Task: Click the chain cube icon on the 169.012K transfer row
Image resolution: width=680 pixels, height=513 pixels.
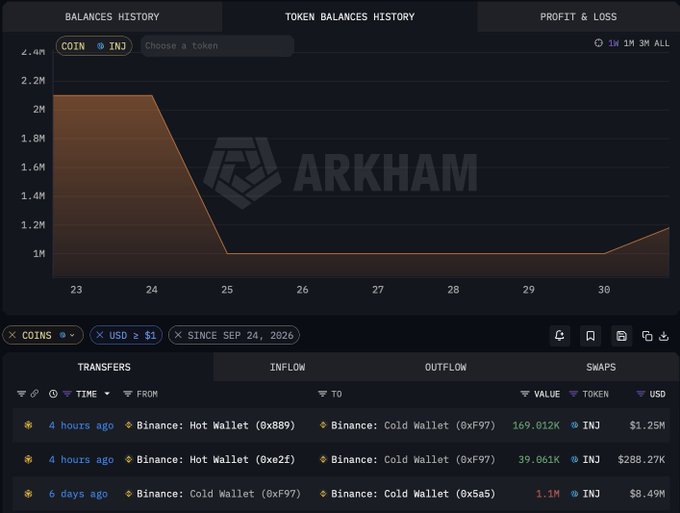Action: tap(29, 425)
